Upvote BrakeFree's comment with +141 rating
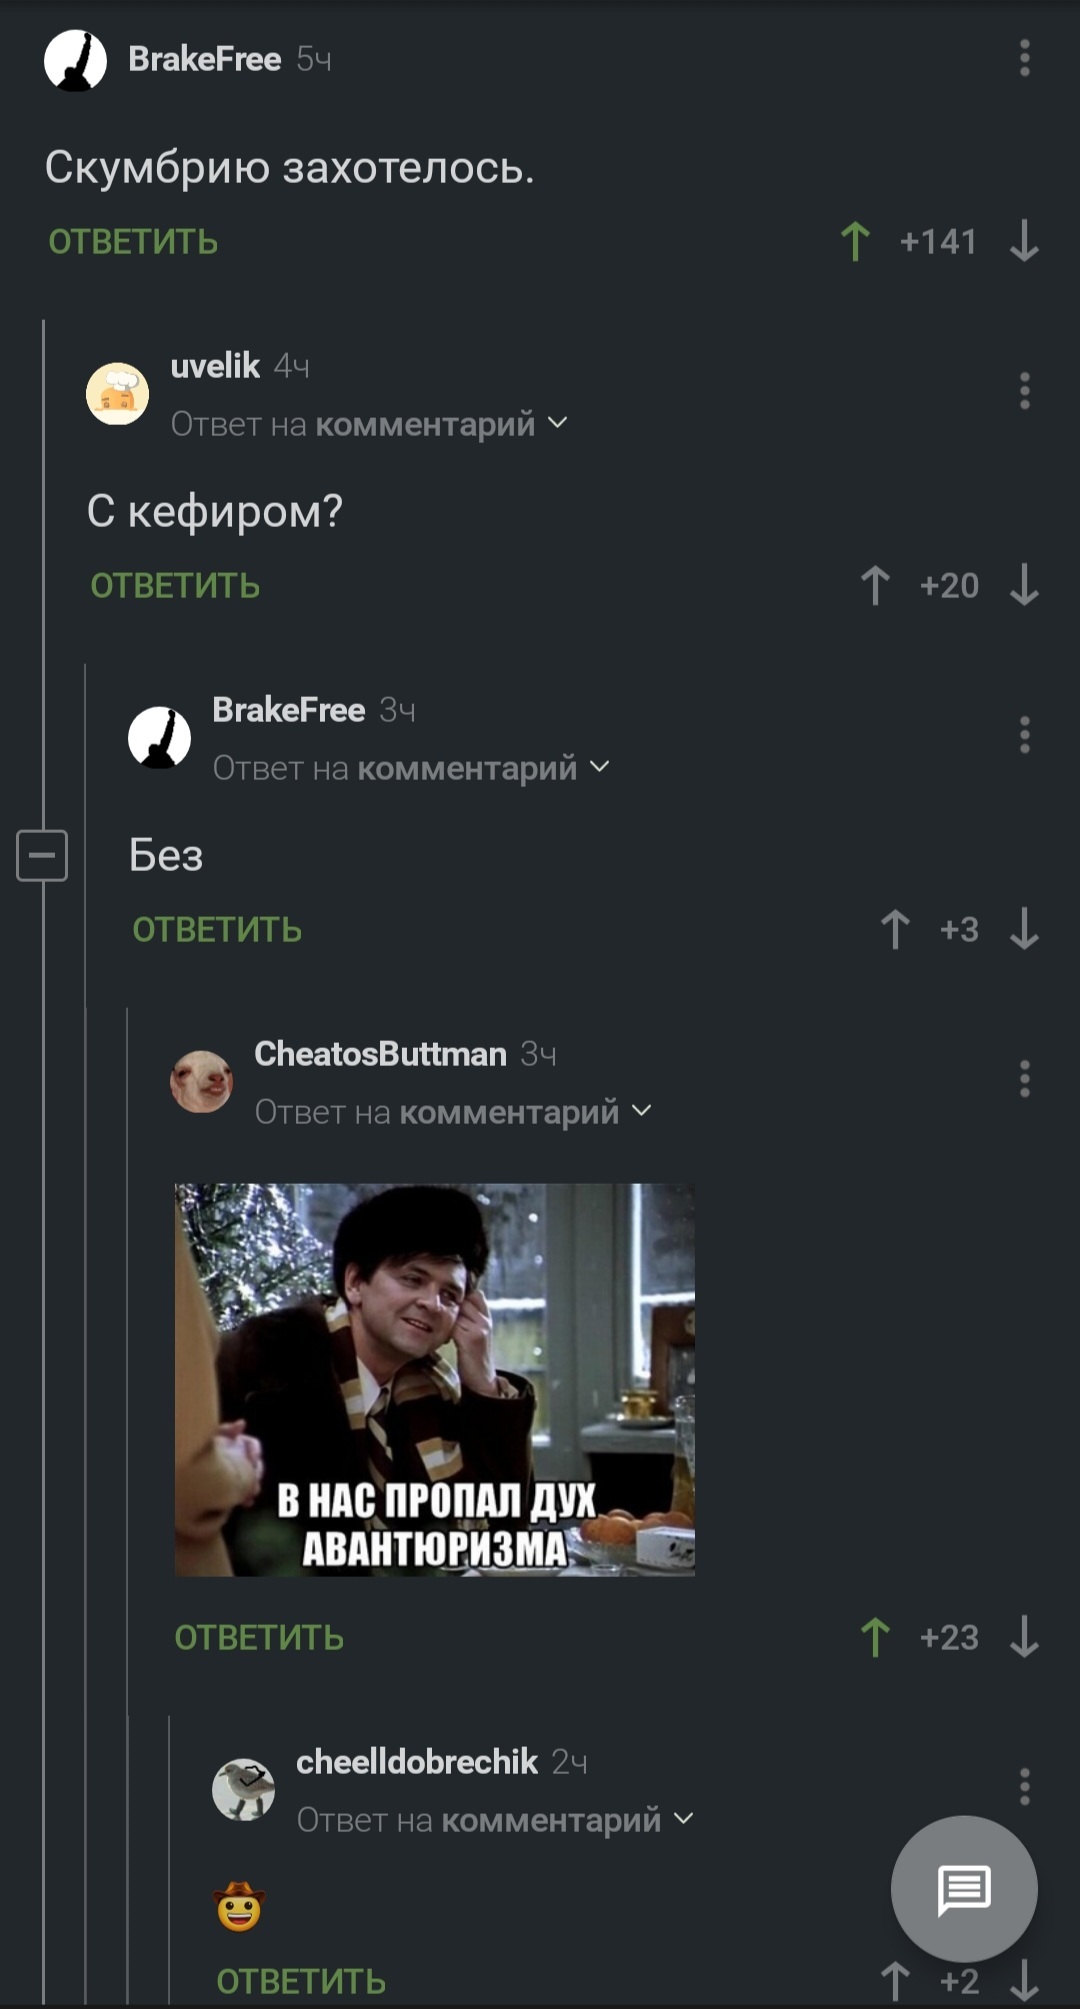The image size is (1080, 2009). pyautogui.click(x=855, y=242)
